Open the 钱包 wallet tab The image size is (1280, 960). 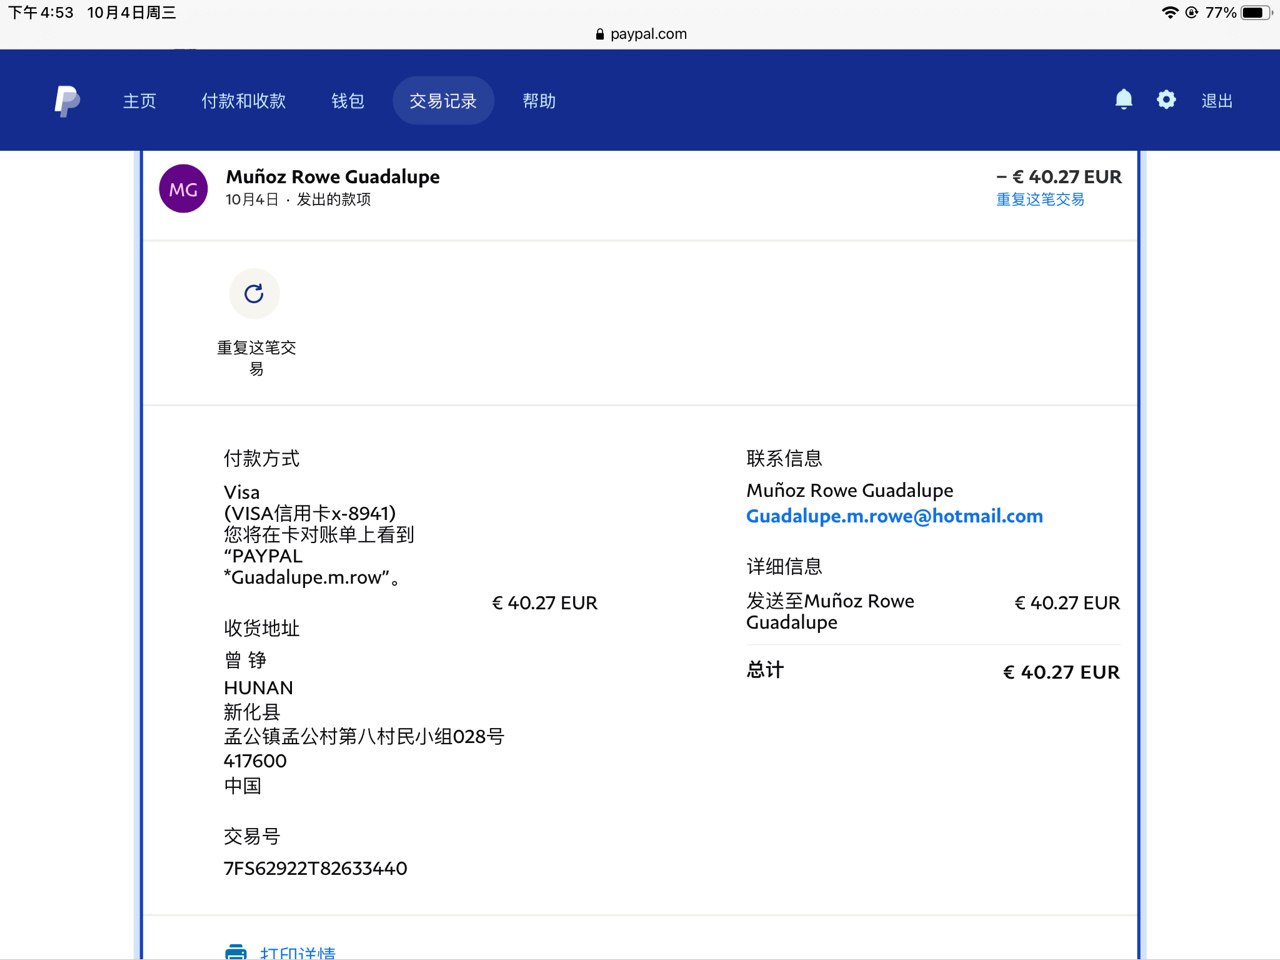click(x=347, y=101)
